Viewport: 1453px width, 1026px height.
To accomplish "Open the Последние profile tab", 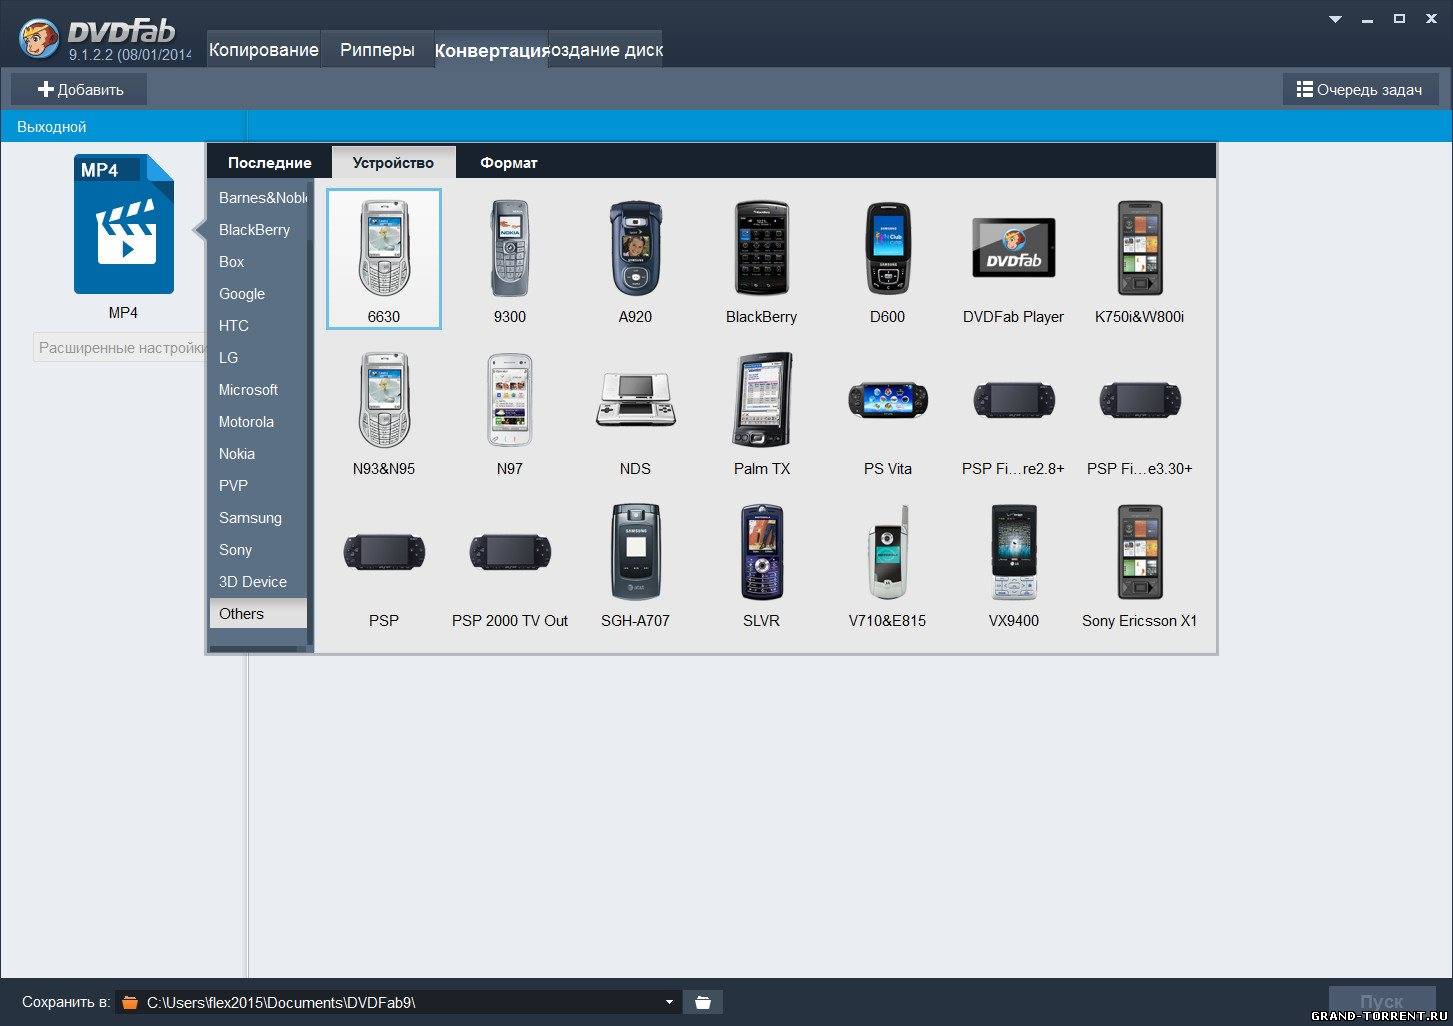I will (x=269, y=162).
